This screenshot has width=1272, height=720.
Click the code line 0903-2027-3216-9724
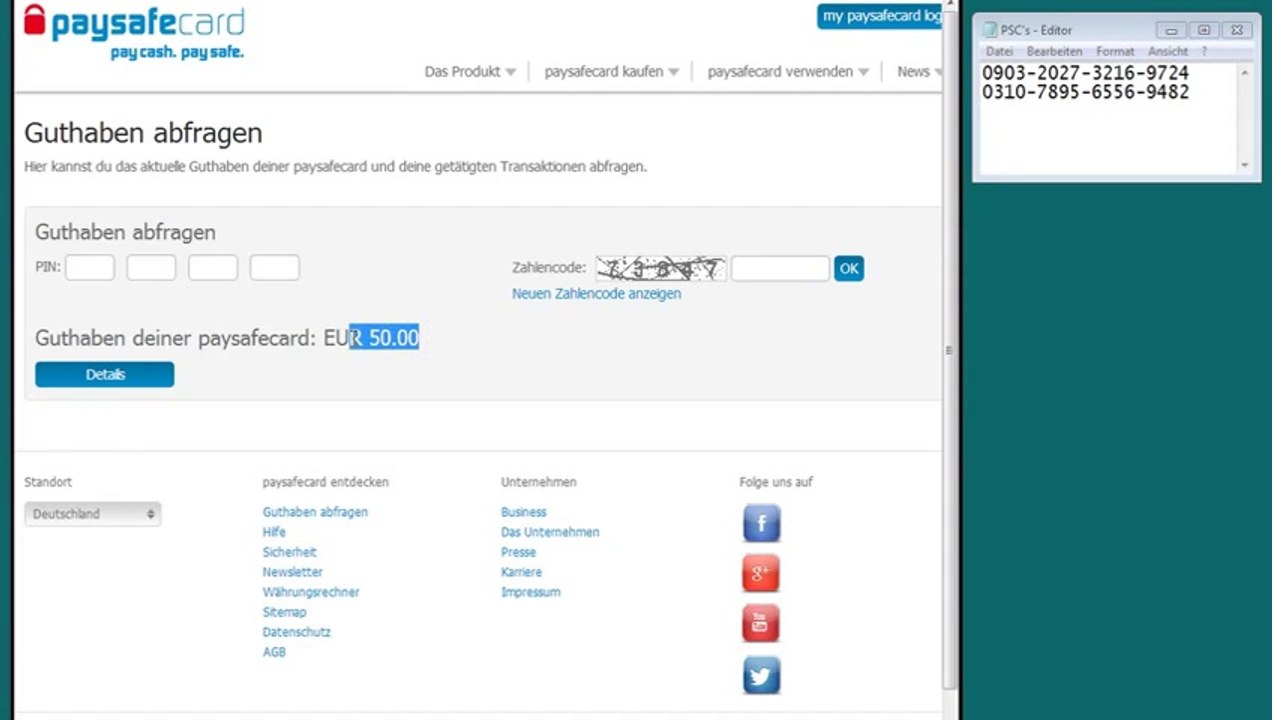(1085, 73)
